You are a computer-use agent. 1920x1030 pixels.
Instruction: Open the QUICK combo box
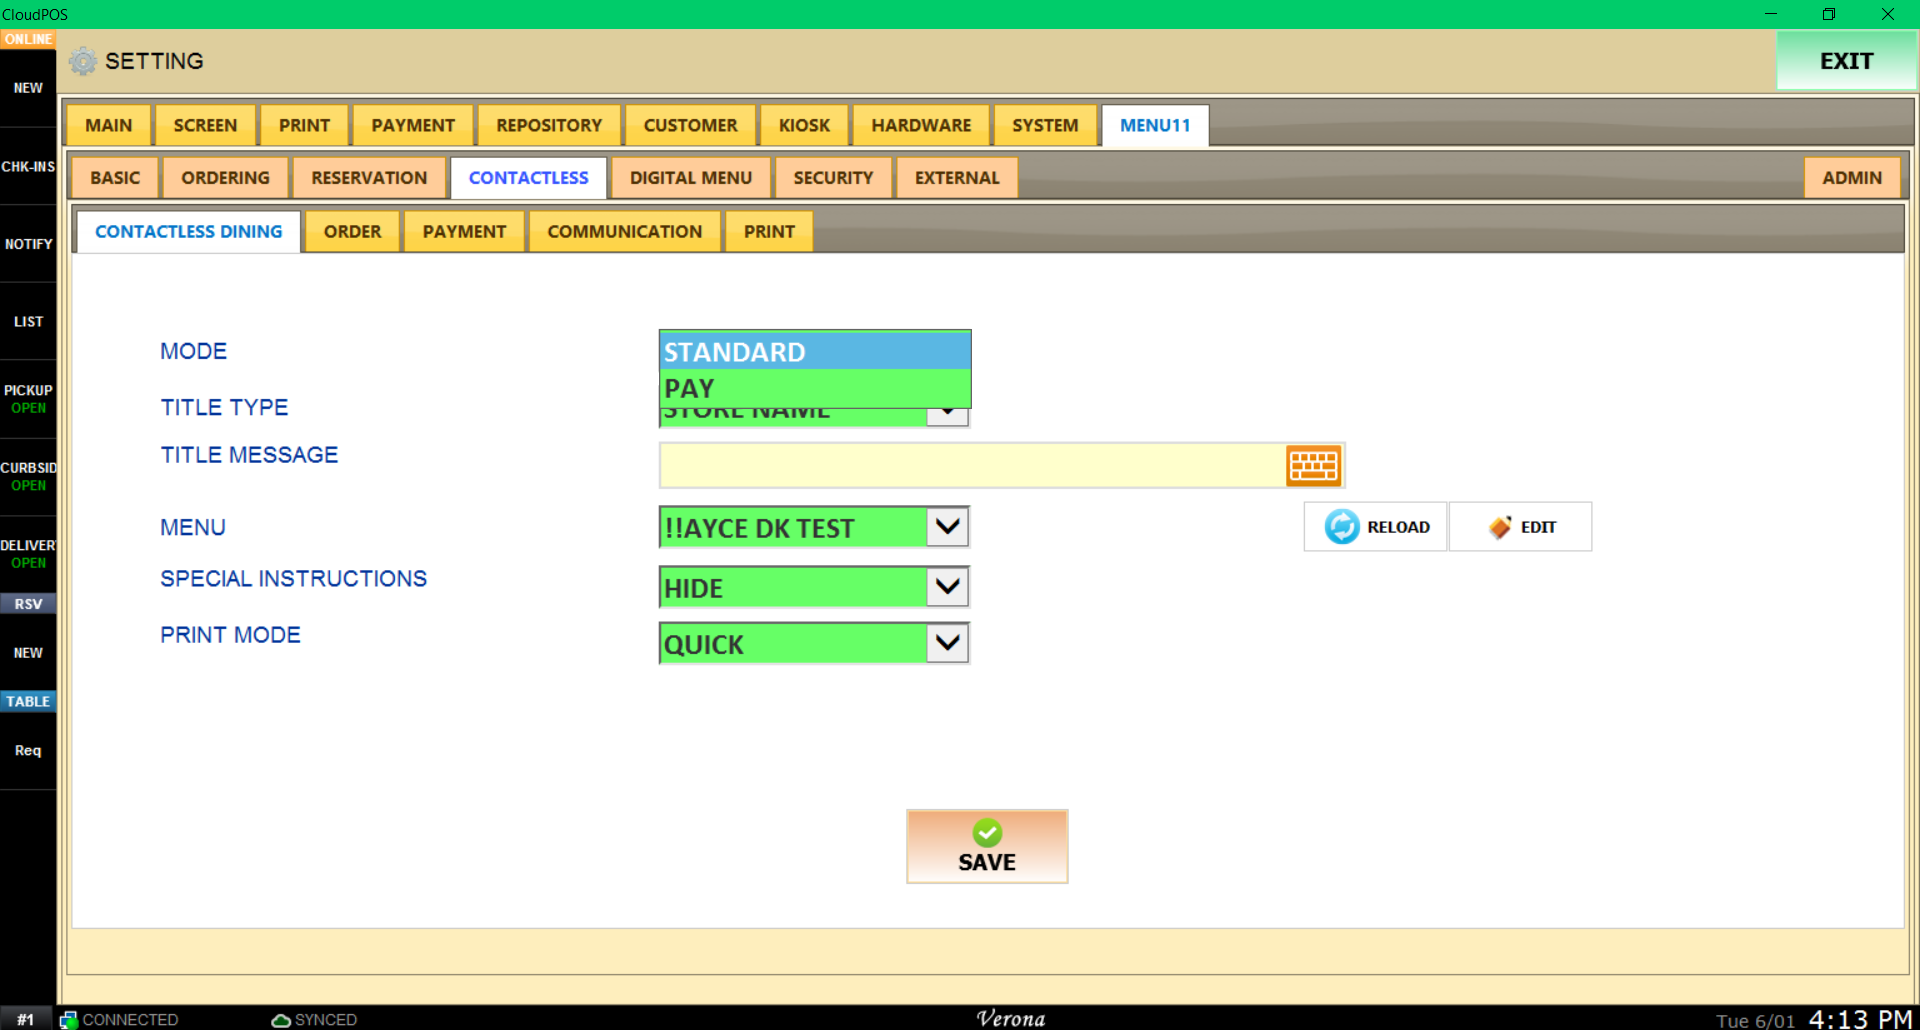click(814, 643)
